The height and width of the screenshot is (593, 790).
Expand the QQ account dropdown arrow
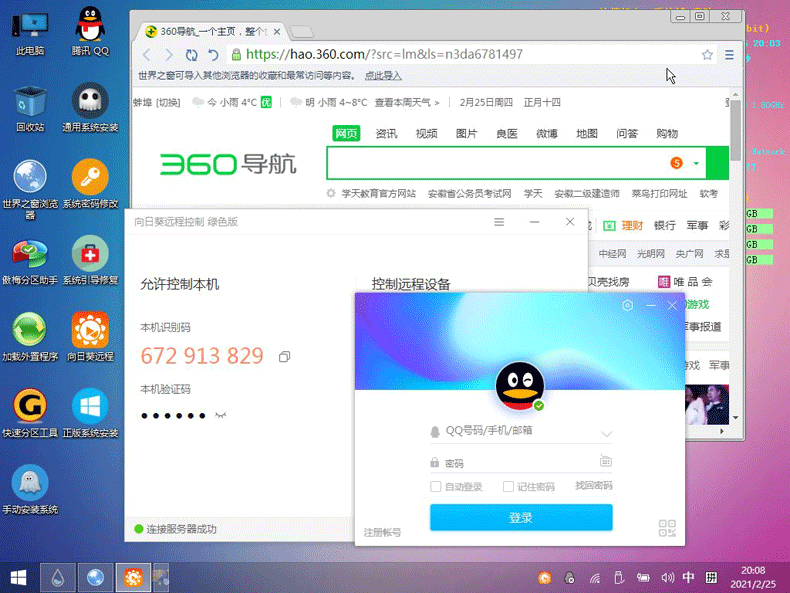(x=606, y=433)
